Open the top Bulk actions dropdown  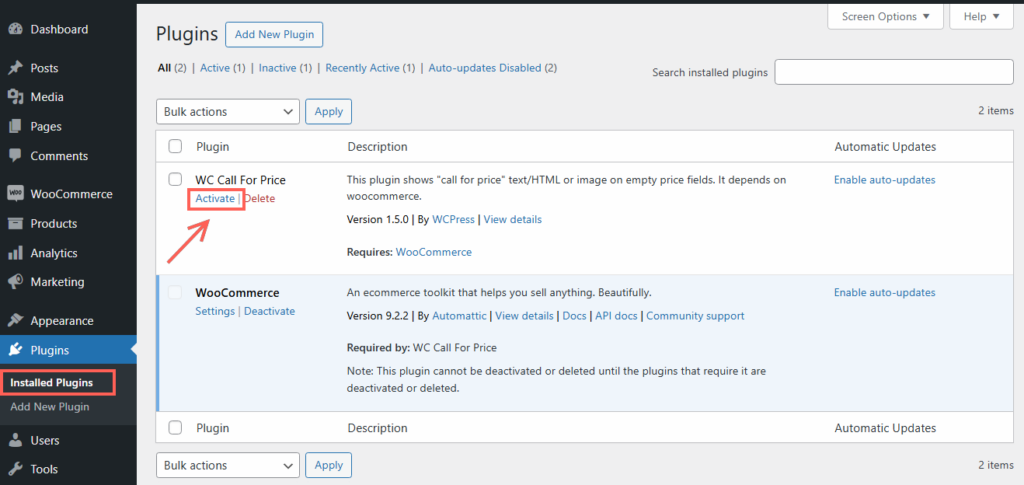(228, 112)
